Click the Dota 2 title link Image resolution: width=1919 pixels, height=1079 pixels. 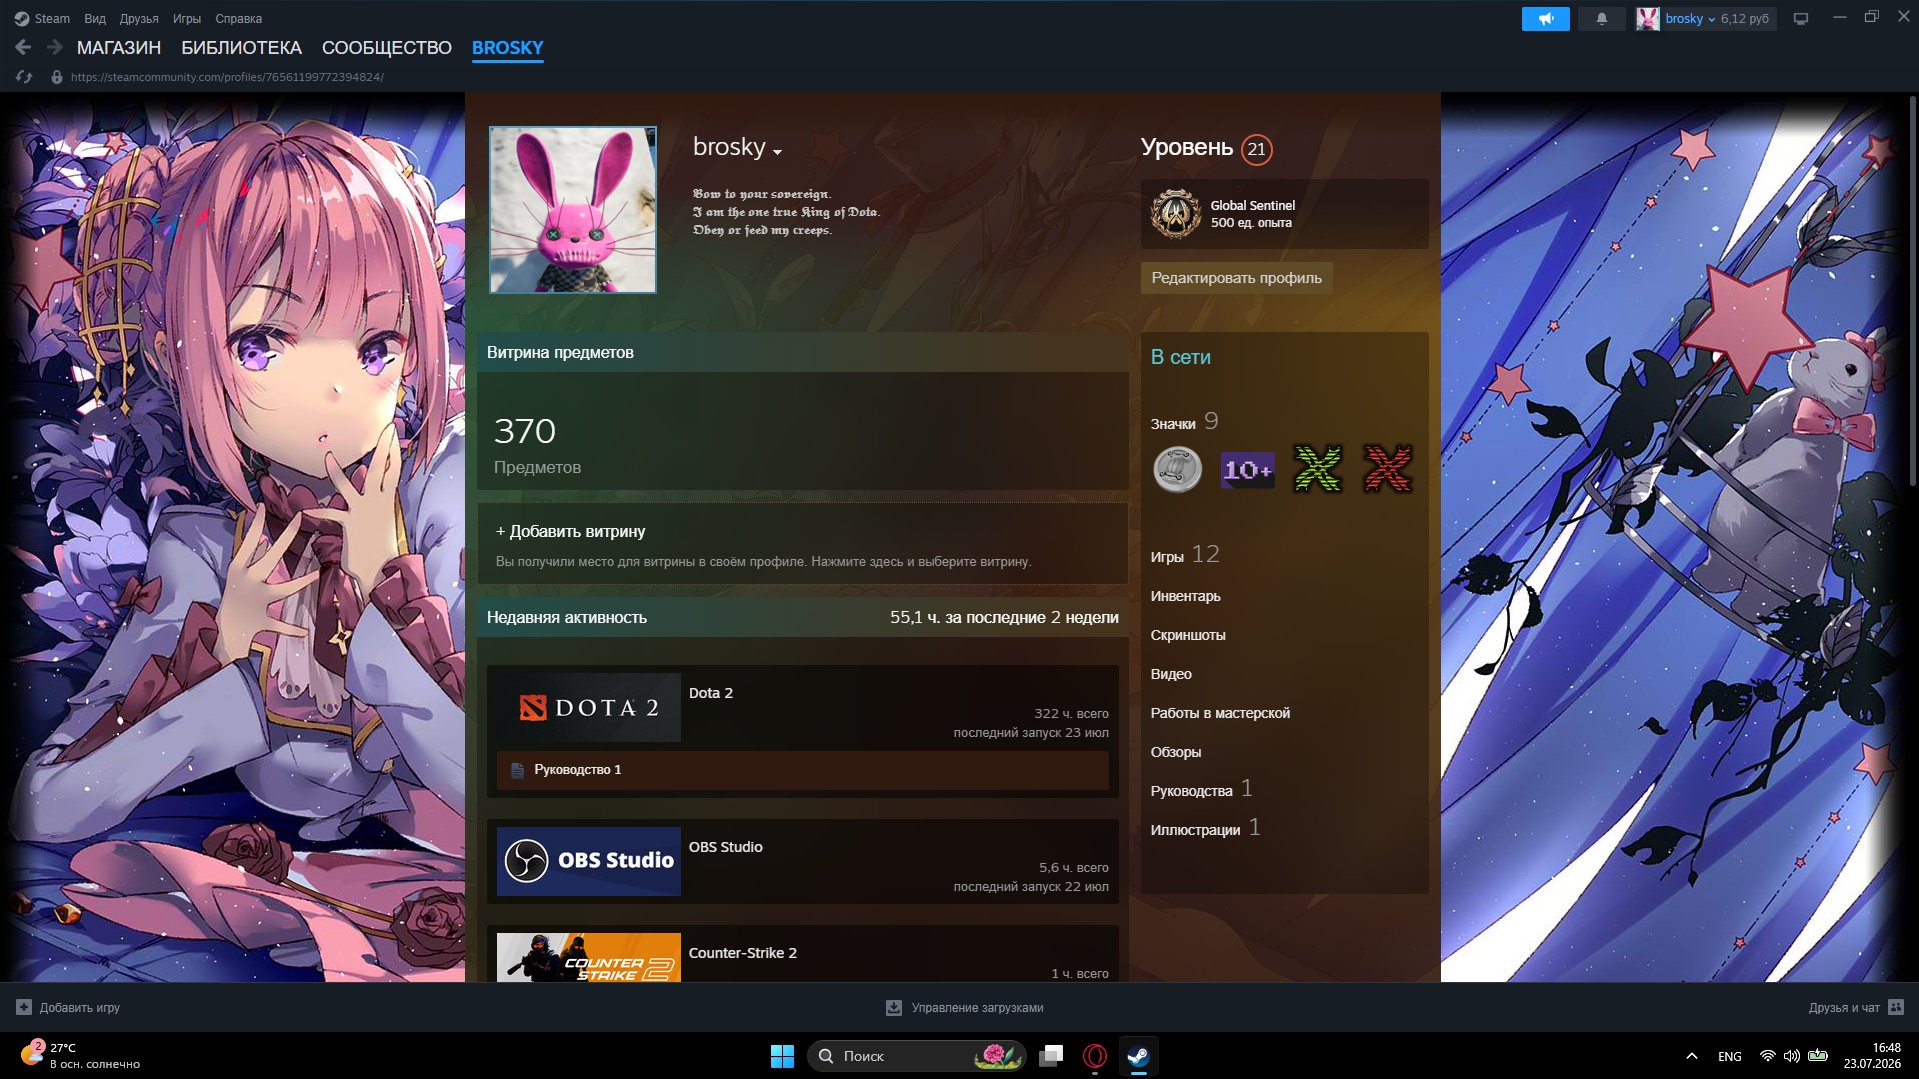pos(710,693)
